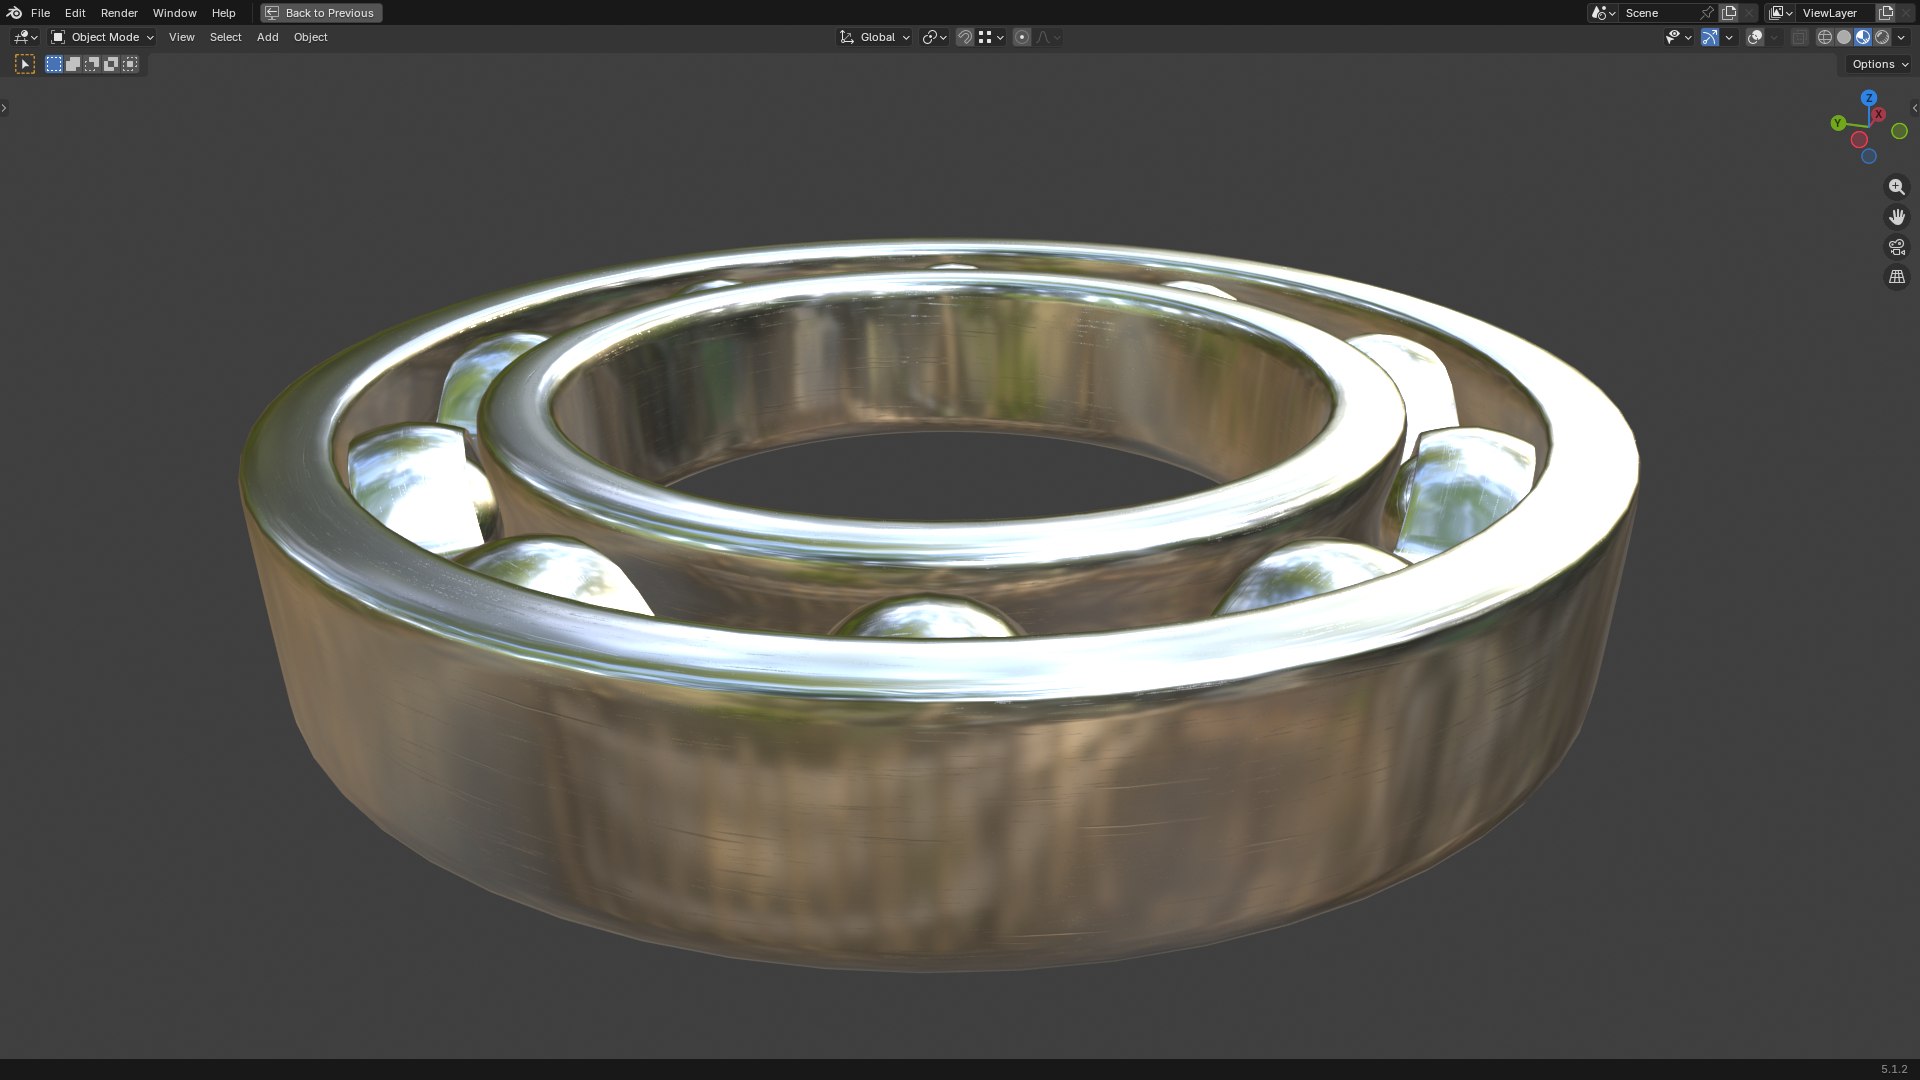Click the pan view hand icon
Image resolution: width=1920 pixels, height=1080 pixels.
[1897, 217]
